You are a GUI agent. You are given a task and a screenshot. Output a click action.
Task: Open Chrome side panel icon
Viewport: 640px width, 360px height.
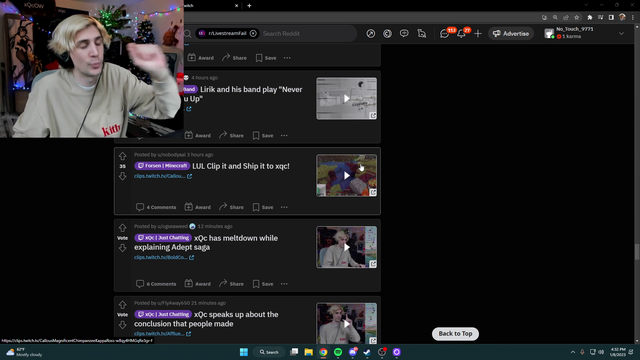click(x=611, y=17)
